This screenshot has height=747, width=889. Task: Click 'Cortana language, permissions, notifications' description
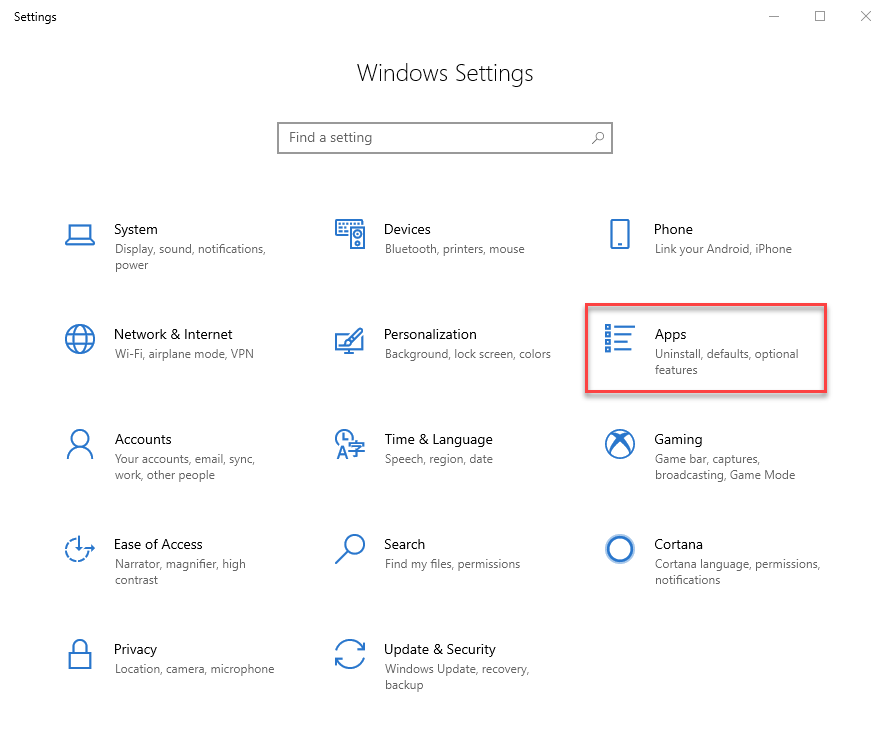(738, 571)
